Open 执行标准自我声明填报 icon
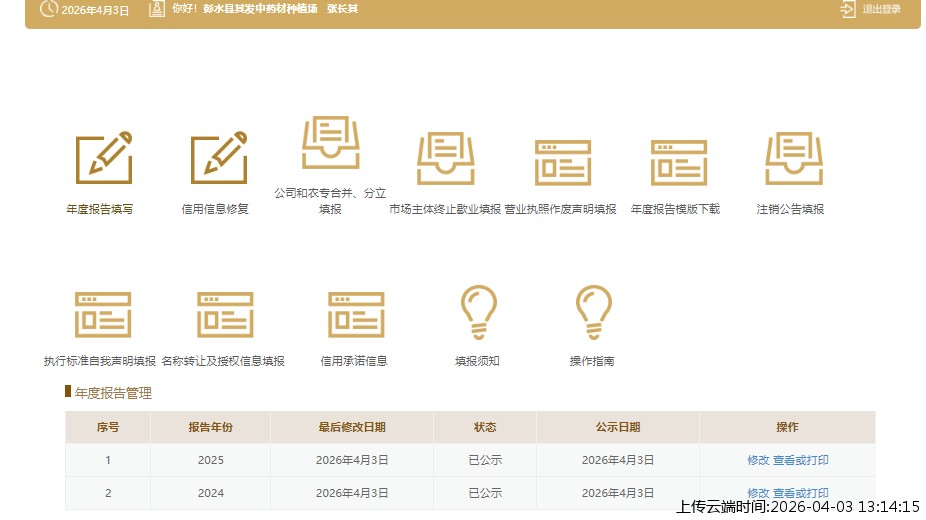926x520 pixels. pos(102,315)
